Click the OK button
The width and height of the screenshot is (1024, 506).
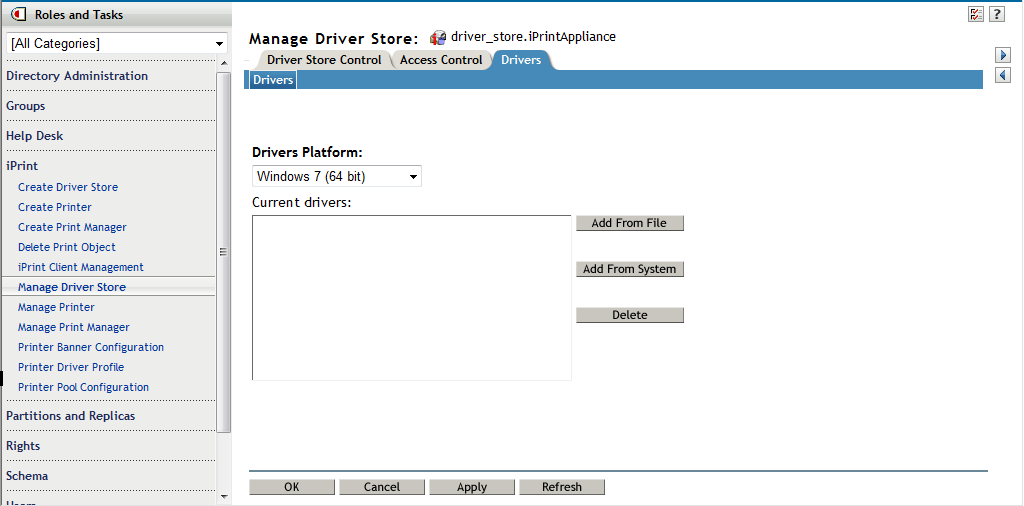pos(292,487)
